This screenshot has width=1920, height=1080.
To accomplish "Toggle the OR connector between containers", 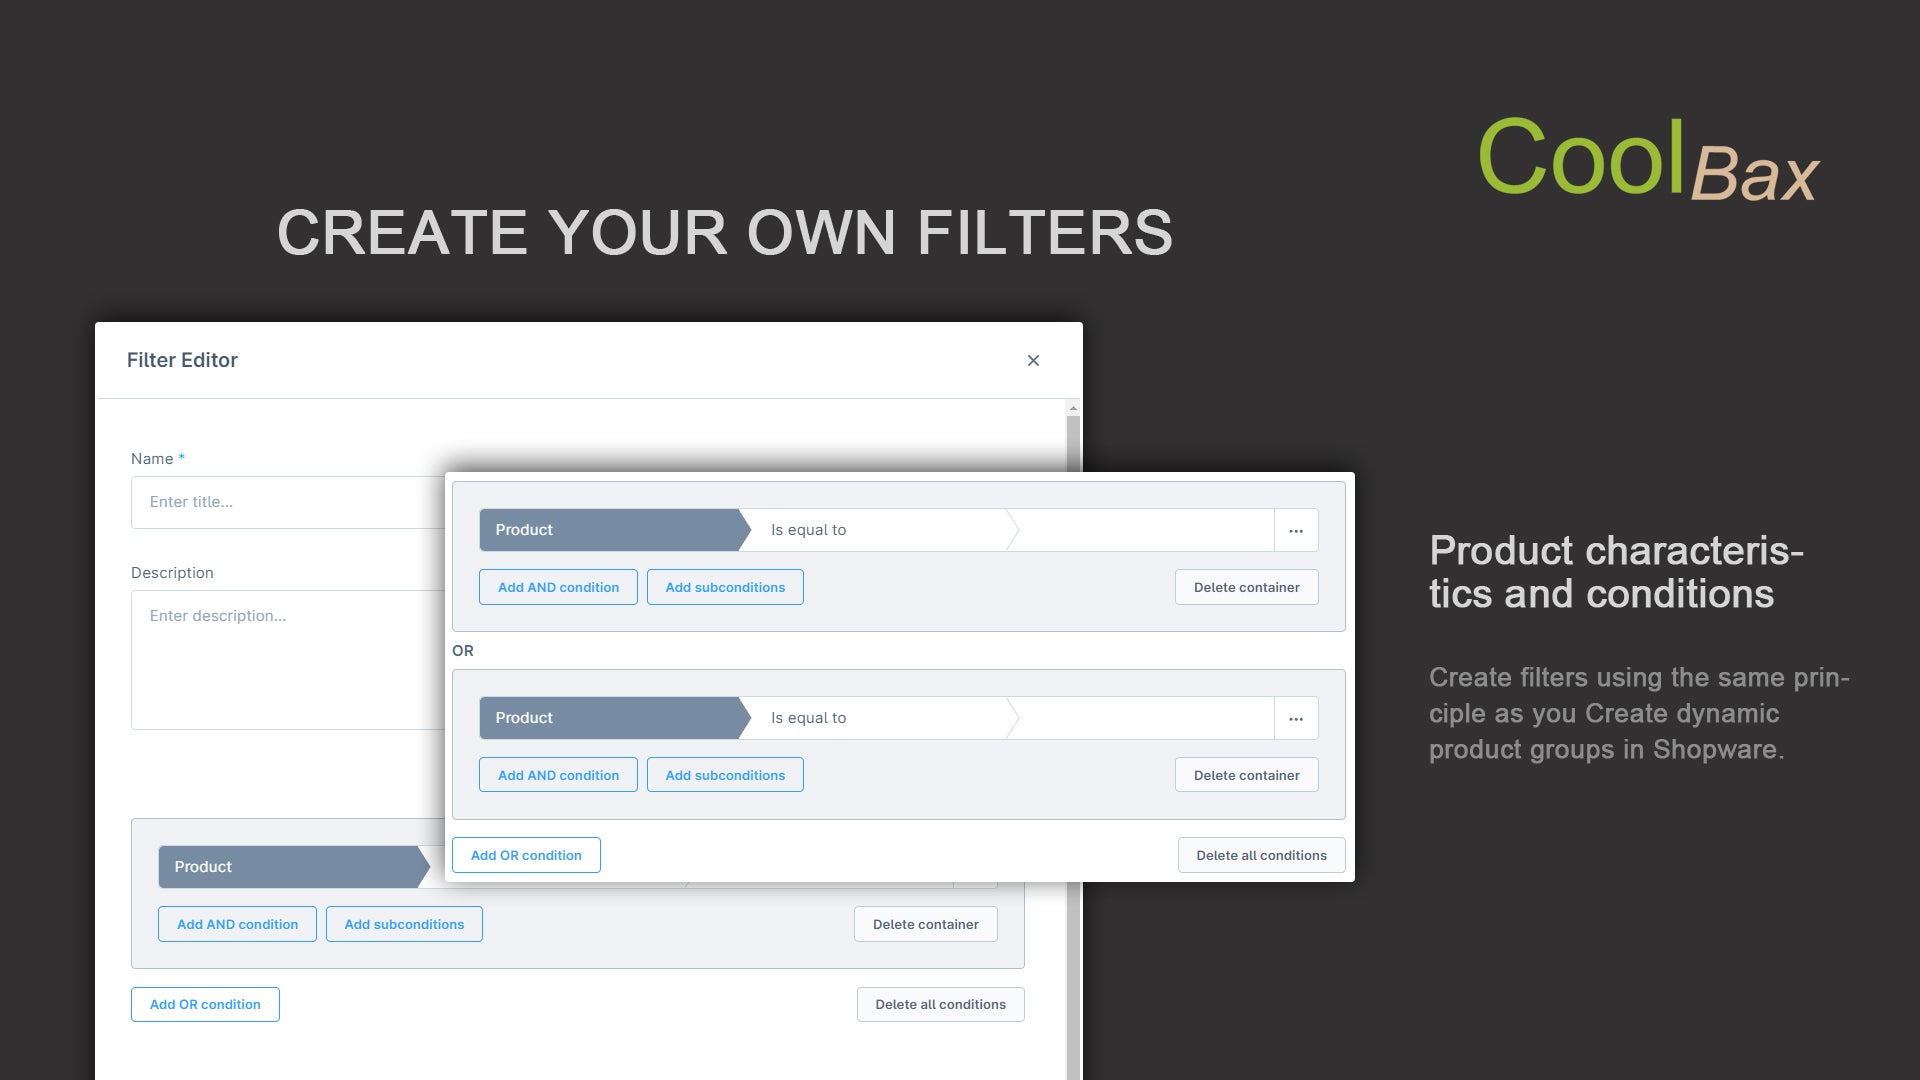I will tap(462, 650).
